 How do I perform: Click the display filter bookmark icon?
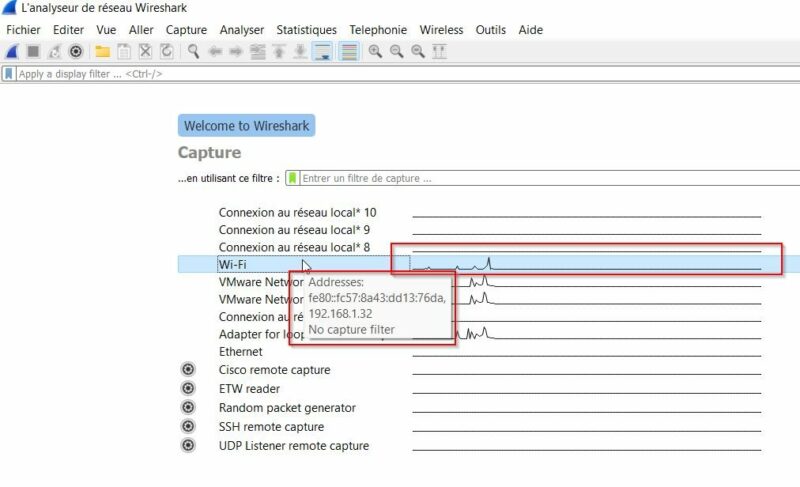pyautogui.click(x=9, y=74)
